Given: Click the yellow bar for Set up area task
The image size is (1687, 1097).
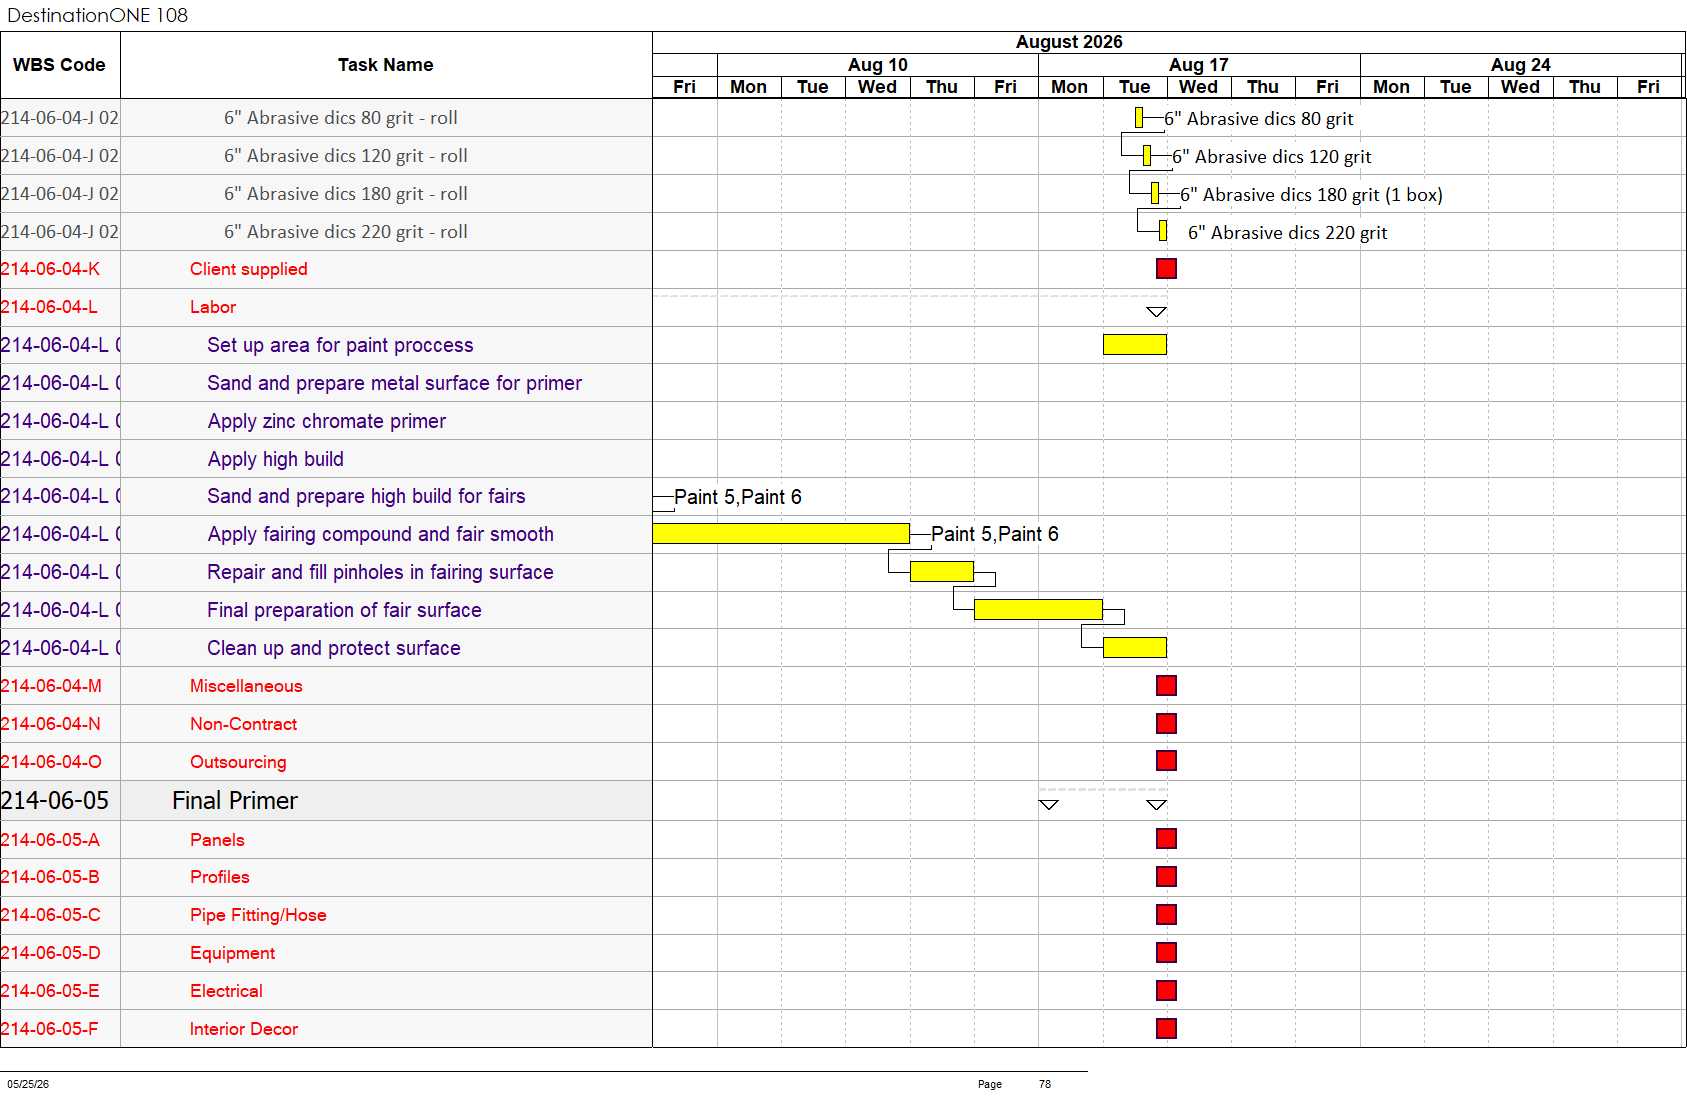Looking at the screenshot, I should [x=1135, y=345].
